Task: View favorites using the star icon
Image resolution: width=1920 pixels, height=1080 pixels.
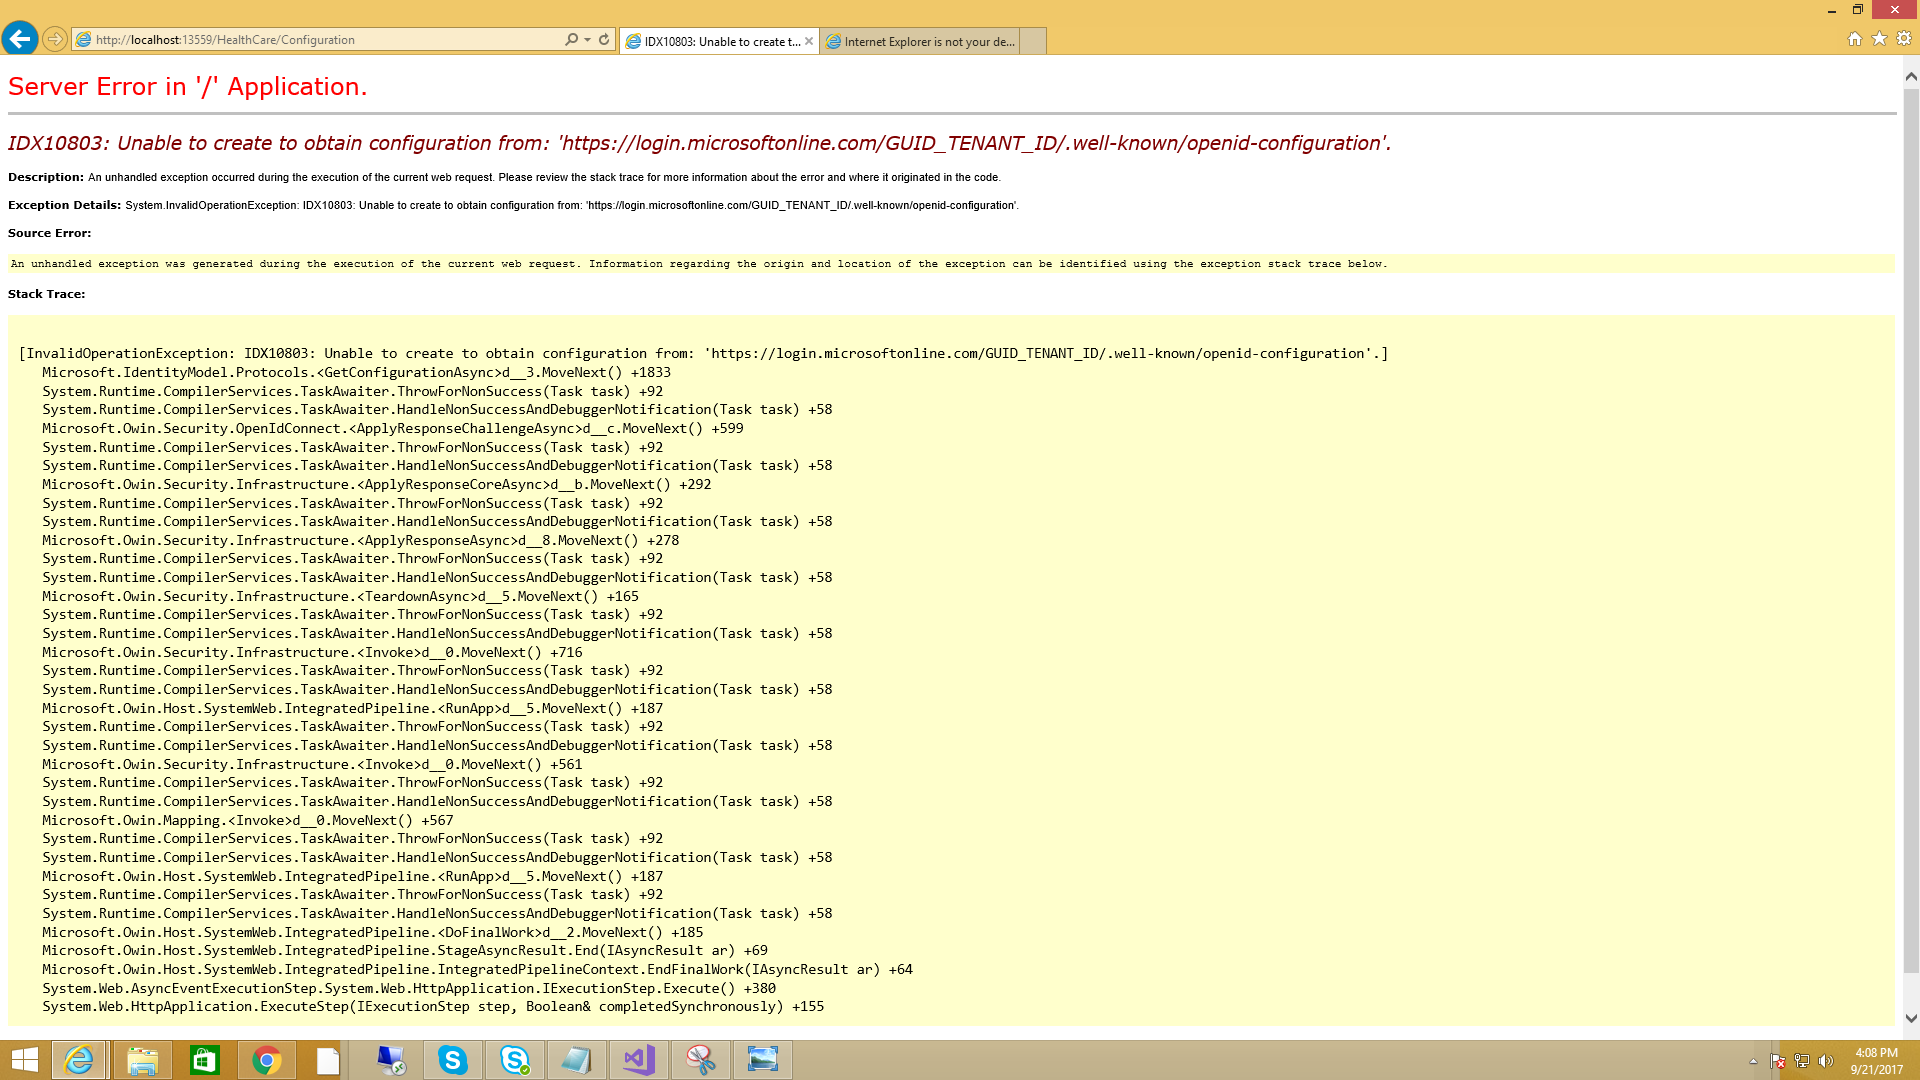Action: point(1878,39)
